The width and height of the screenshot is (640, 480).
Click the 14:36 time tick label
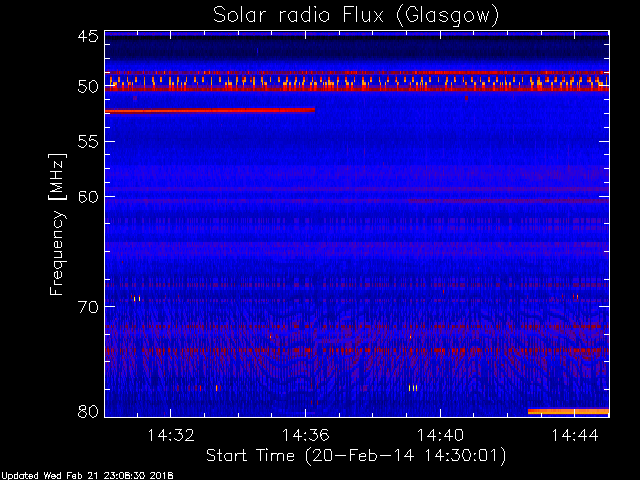[x=306, y=435]
